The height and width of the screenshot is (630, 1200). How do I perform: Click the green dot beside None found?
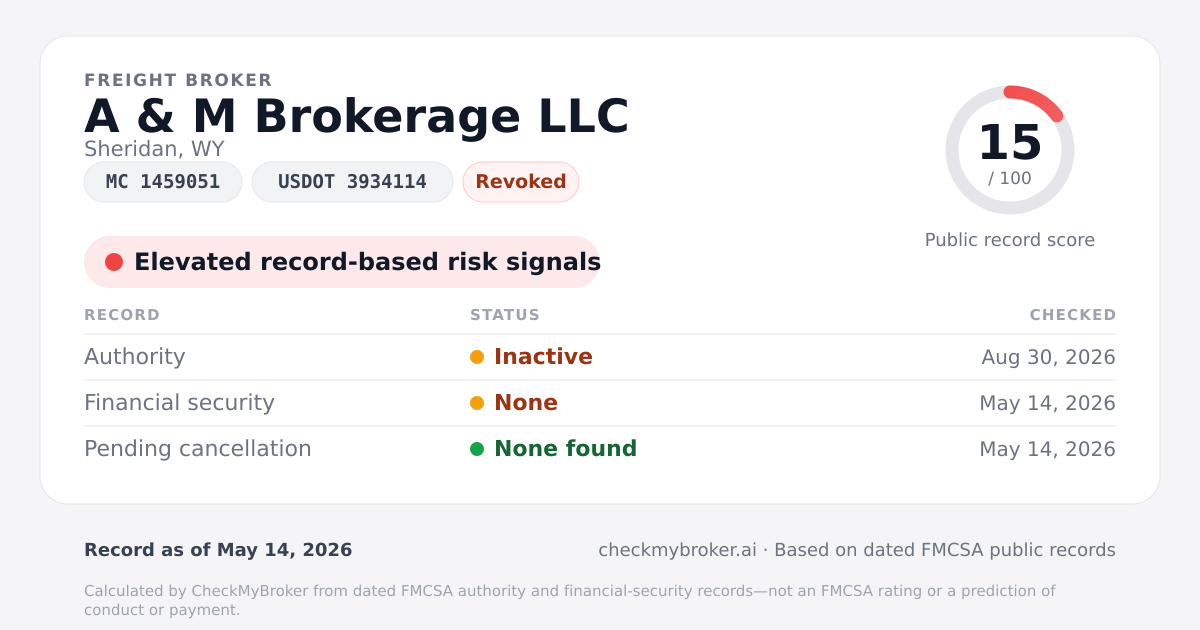(477, 449)
